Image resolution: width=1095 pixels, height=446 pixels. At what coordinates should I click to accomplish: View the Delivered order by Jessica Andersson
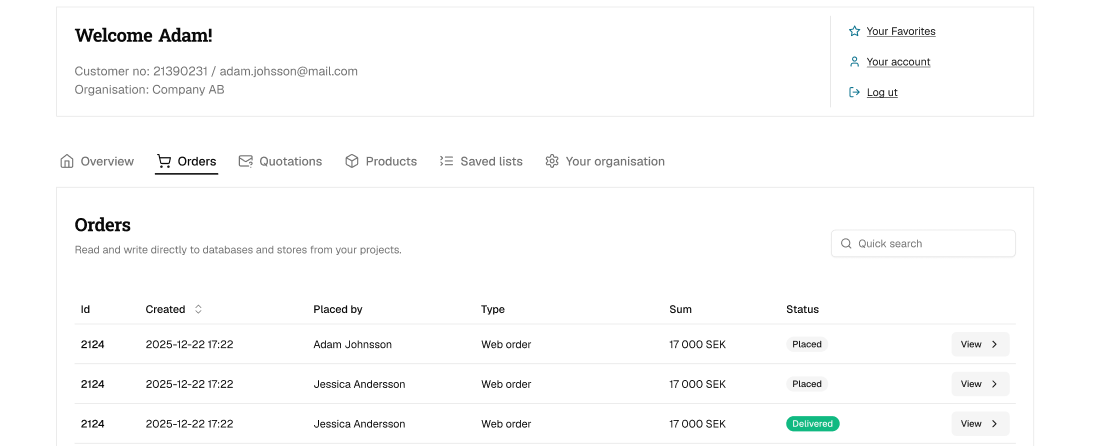[x=980, y=424]
